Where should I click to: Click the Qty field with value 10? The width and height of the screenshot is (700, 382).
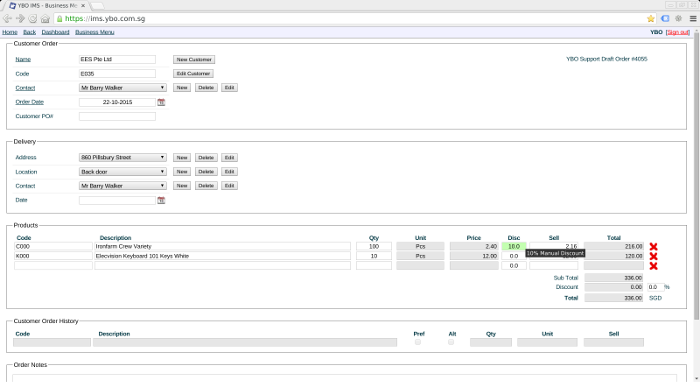pos(374,256)
